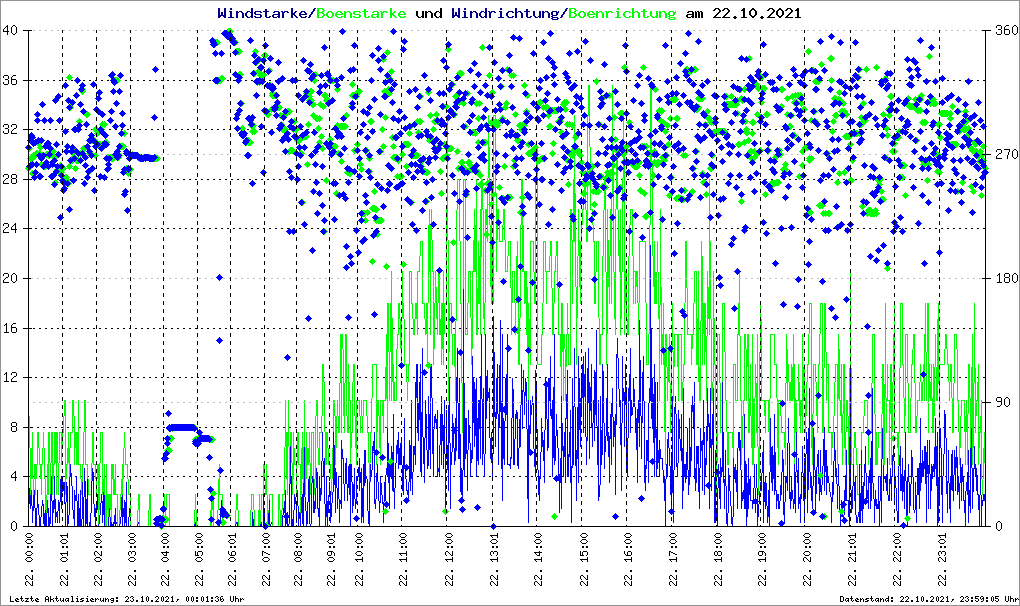The image size is (1020, 606).
Task: Select the 8 tick on left axis
Action: [14, 428]
